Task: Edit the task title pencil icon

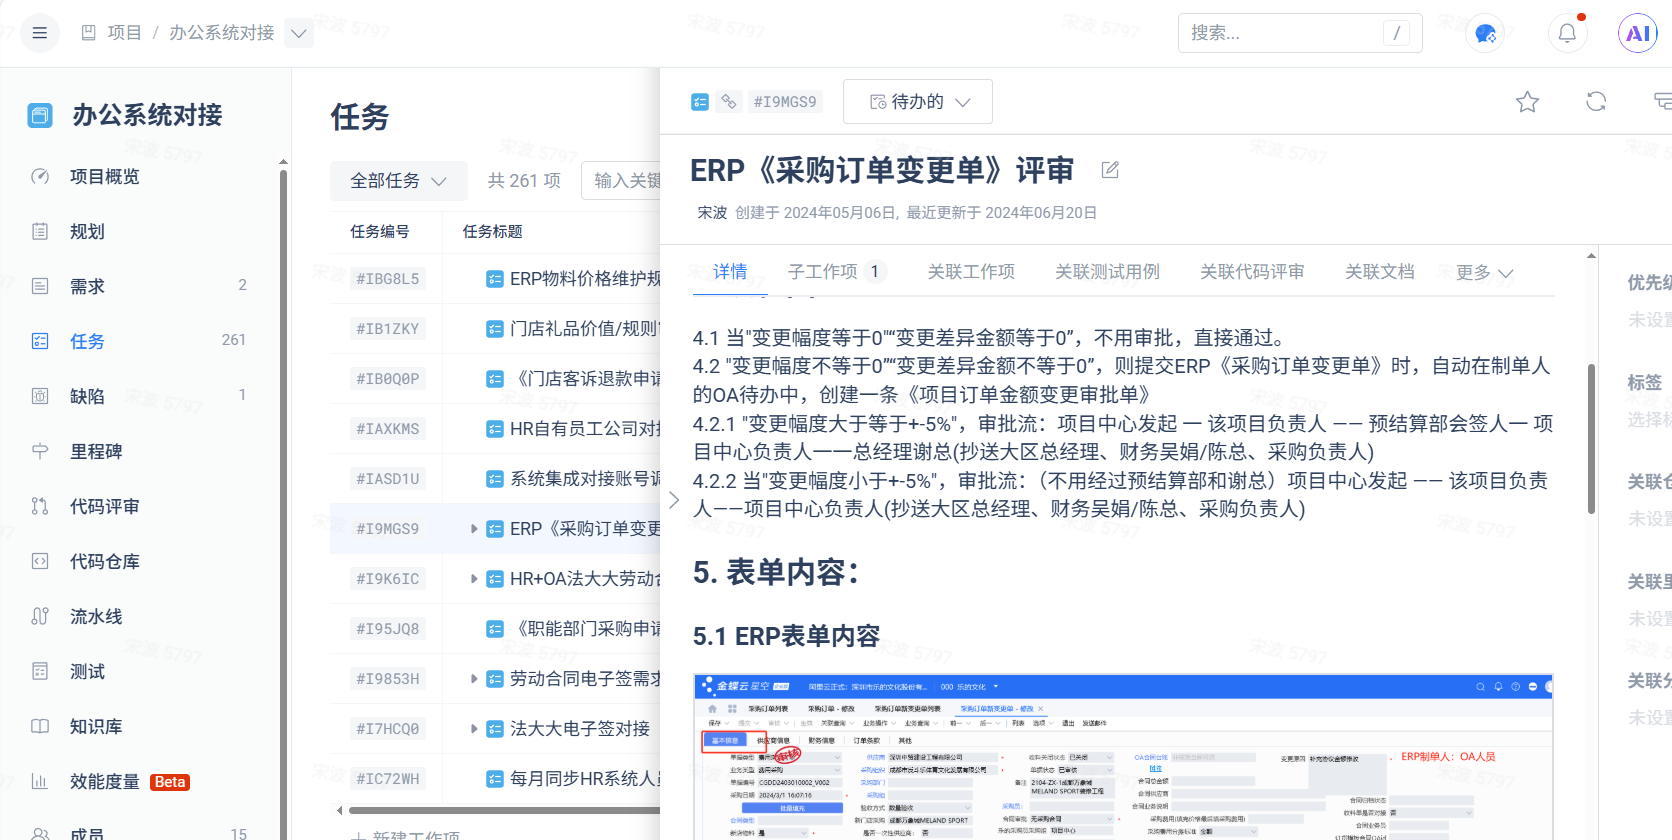Action: coord(1110,170)
